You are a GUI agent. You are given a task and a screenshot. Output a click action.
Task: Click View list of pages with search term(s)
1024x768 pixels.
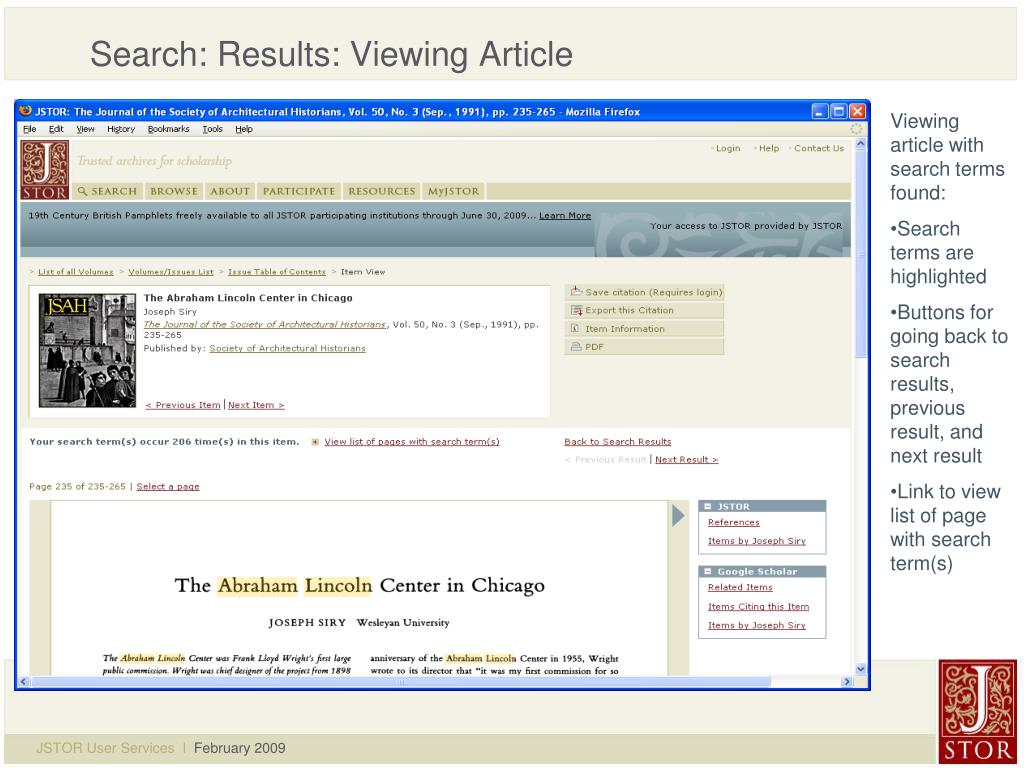pos(412,441)
